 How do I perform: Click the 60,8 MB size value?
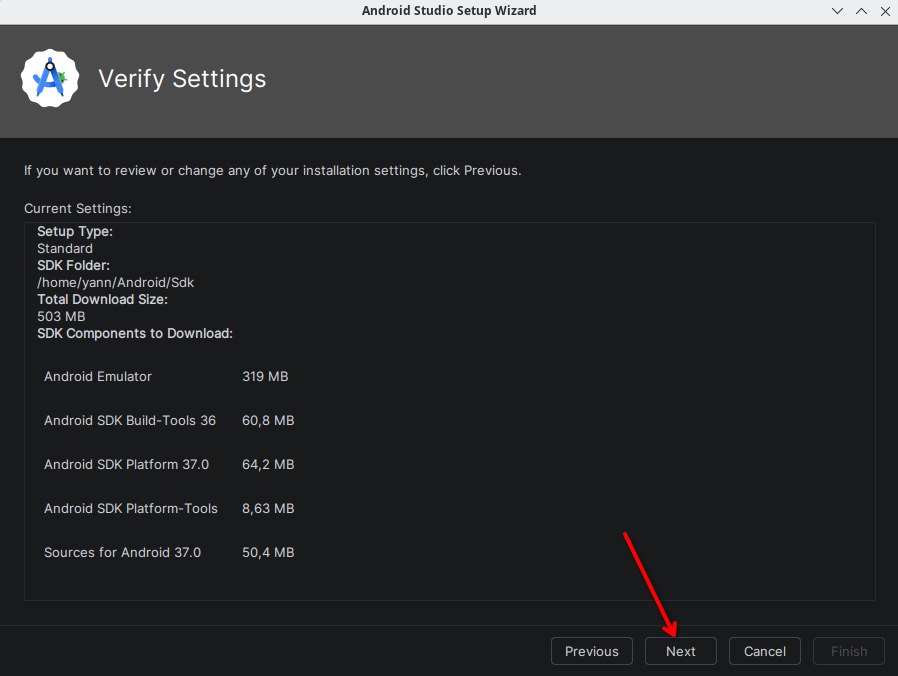pyautogui.click(x=268, y=420)
